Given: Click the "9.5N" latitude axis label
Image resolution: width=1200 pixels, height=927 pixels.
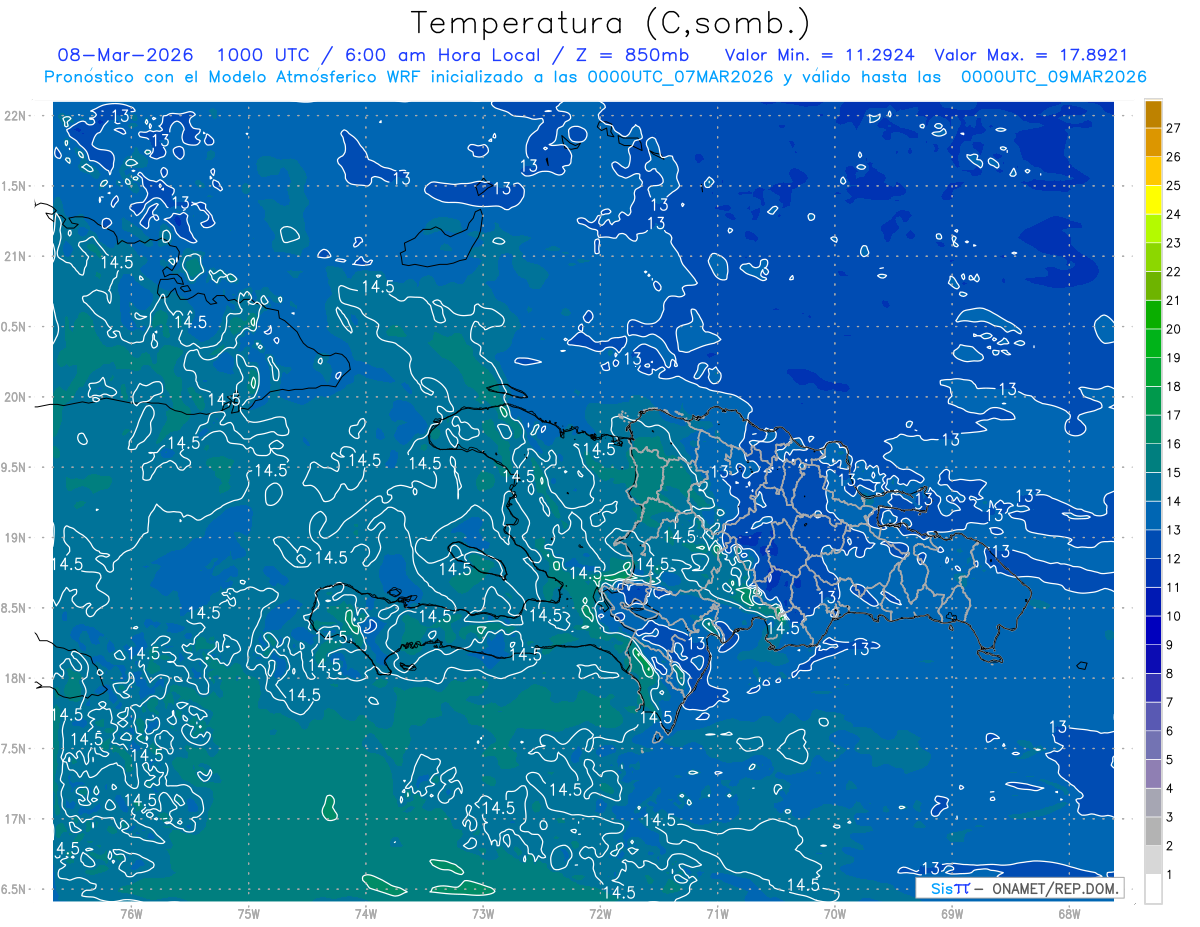Looking at the screenshot, I should coord(15,467).
